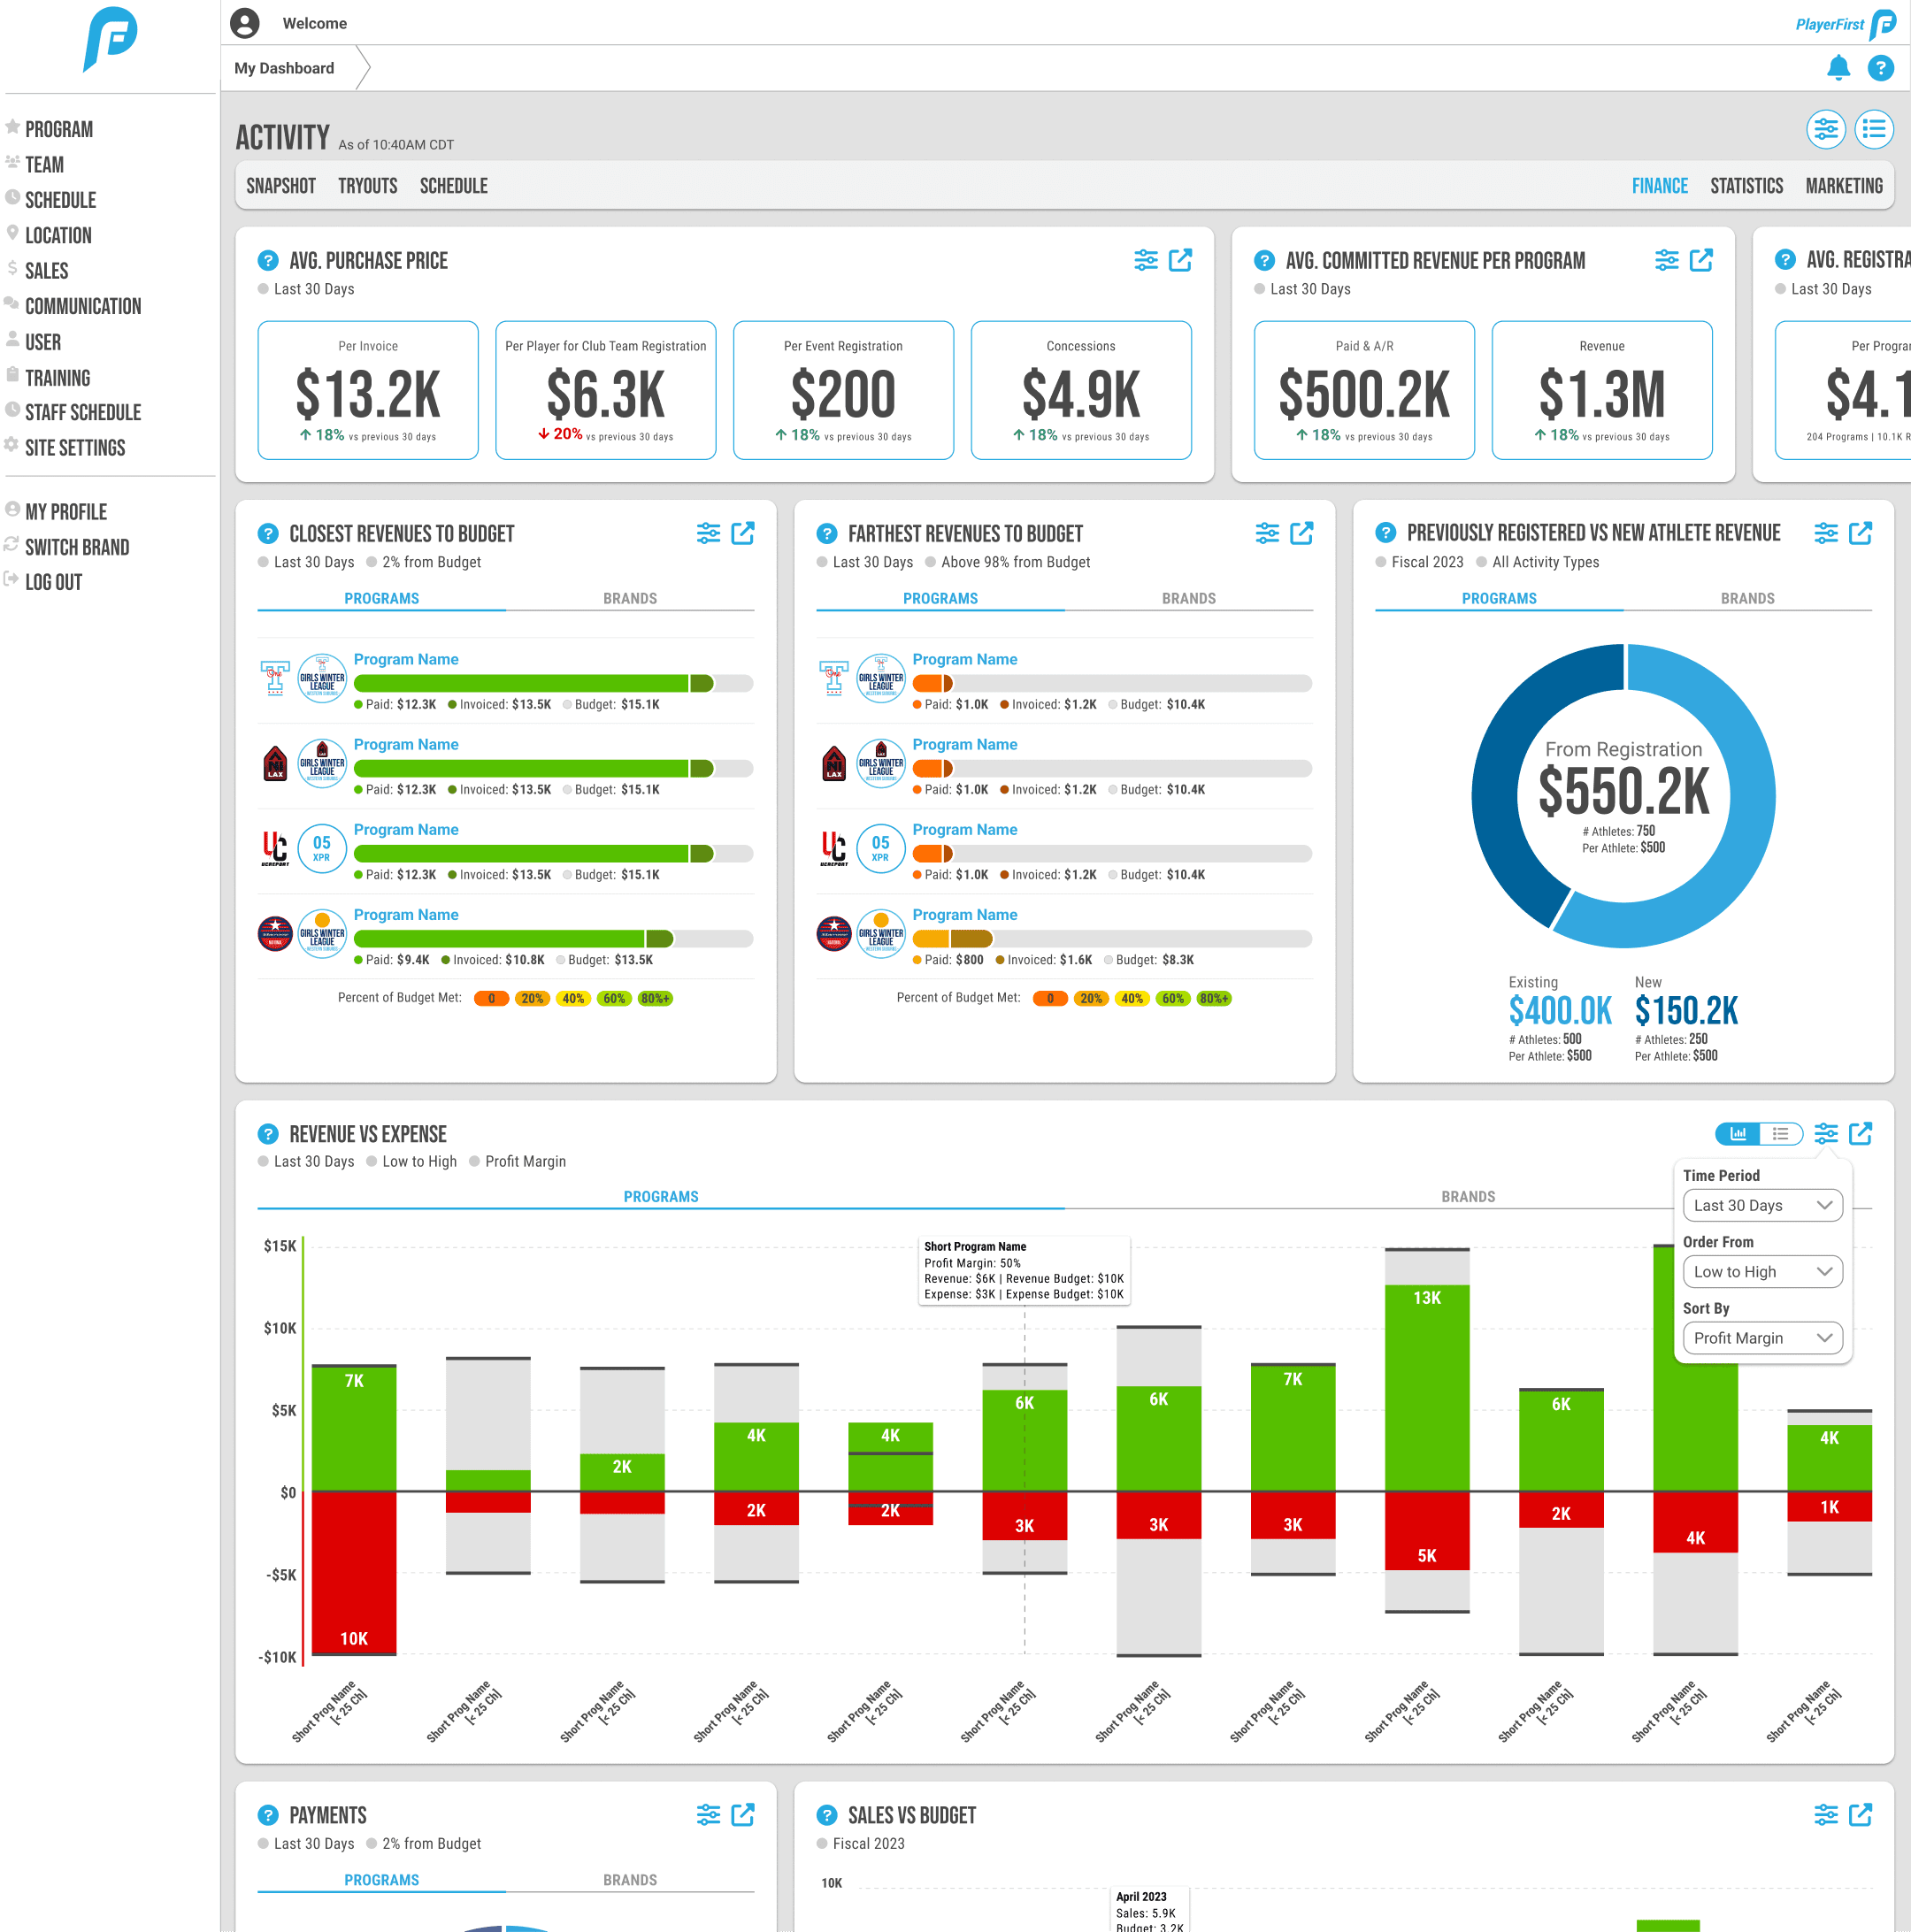1911x1932 pixels.
Task: Switch Revenue vs Expense to list view
Action: click(1781, 1133)
